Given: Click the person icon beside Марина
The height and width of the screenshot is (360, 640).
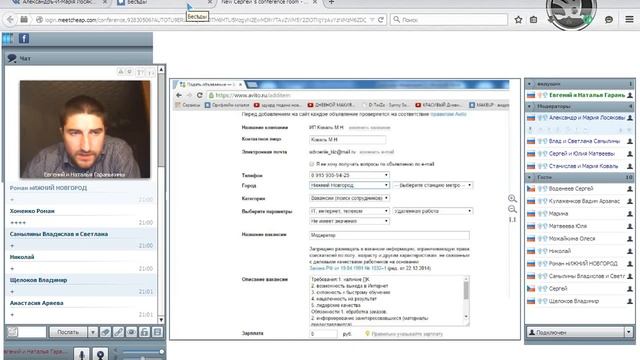Looking at the screenshot, I should coord(630,214).
